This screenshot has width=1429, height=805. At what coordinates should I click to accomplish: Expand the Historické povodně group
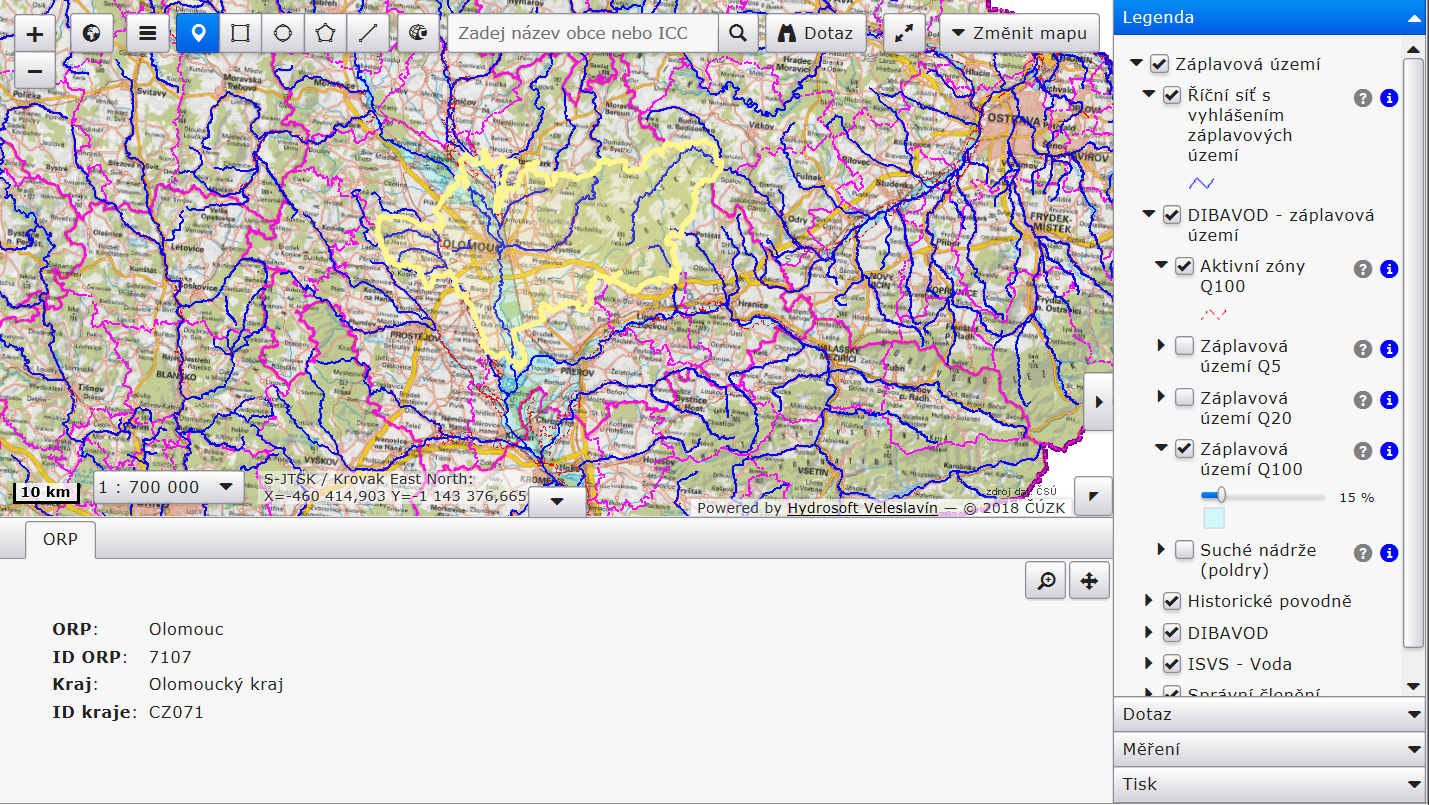pos(1149,600)
